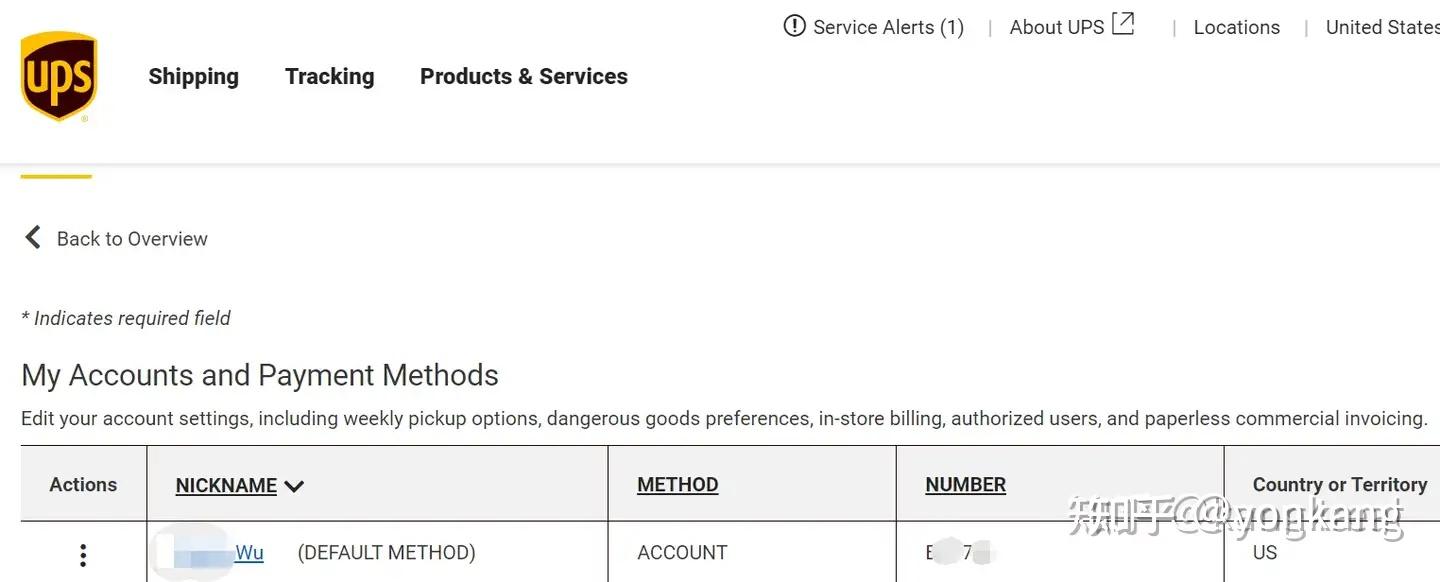Viewport: 1440px width, 582px height.
Task: Open Service Alerts (1)
Action: click(x=885, y=27)
